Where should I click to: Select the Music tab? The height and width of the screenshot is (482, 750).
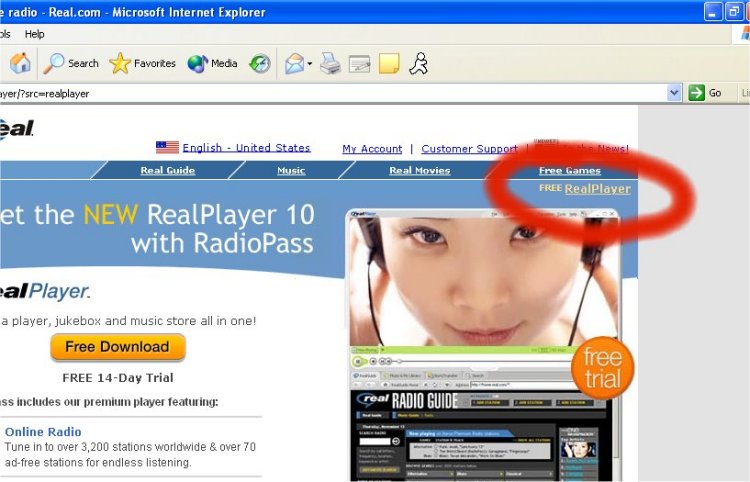[x=291, y=170]
